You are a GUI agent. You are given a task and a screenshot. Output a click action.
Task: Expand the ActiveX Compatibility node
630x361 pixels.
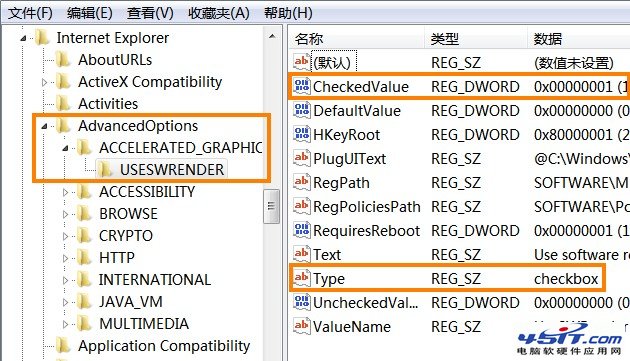[44, 82]
